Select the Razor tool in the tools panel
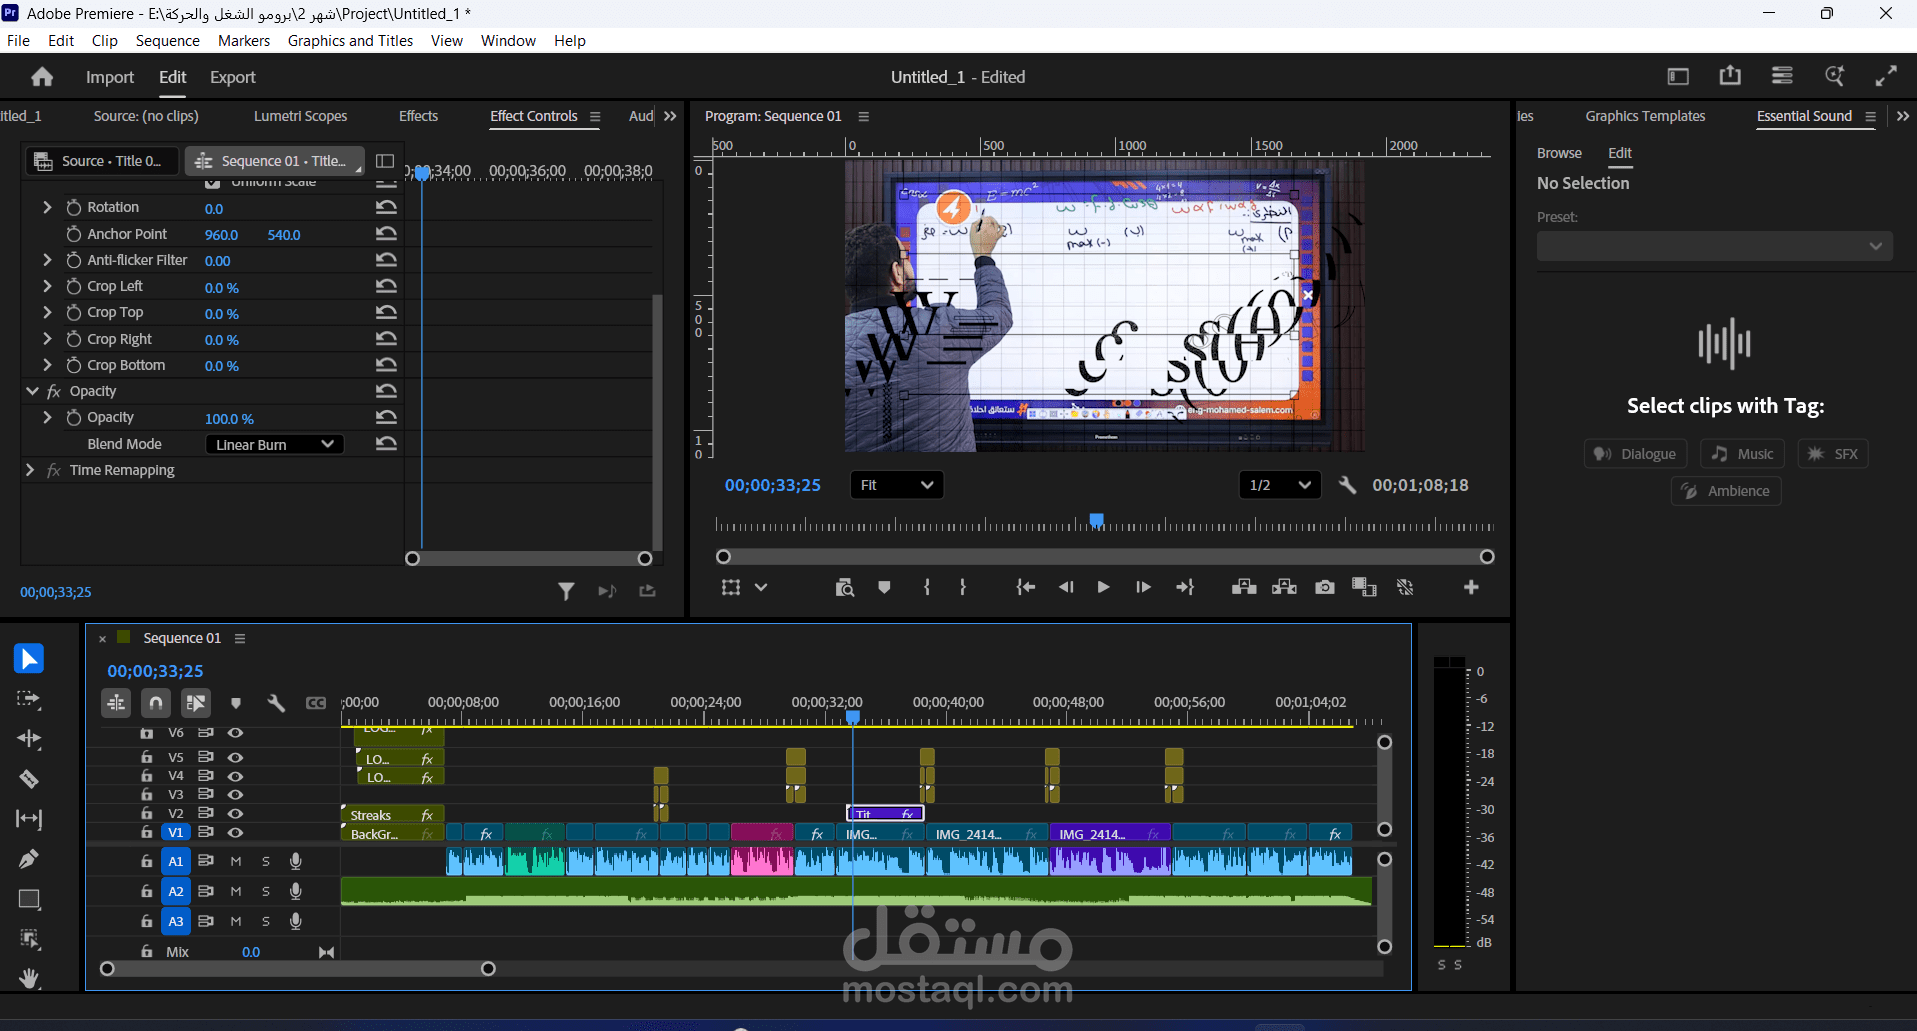 29,779
